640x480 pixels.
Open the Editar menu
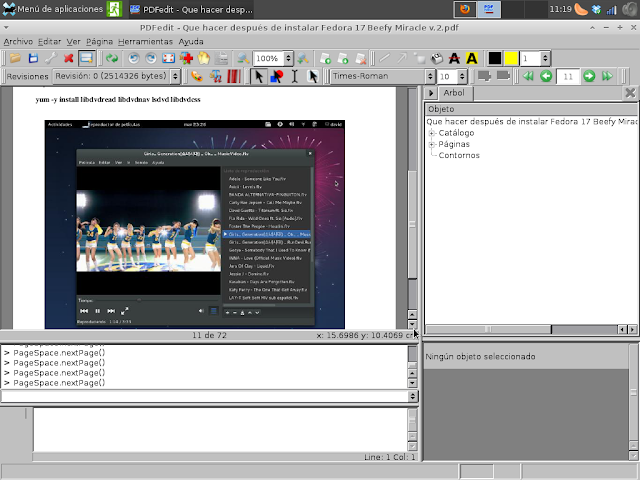point(49,42)
